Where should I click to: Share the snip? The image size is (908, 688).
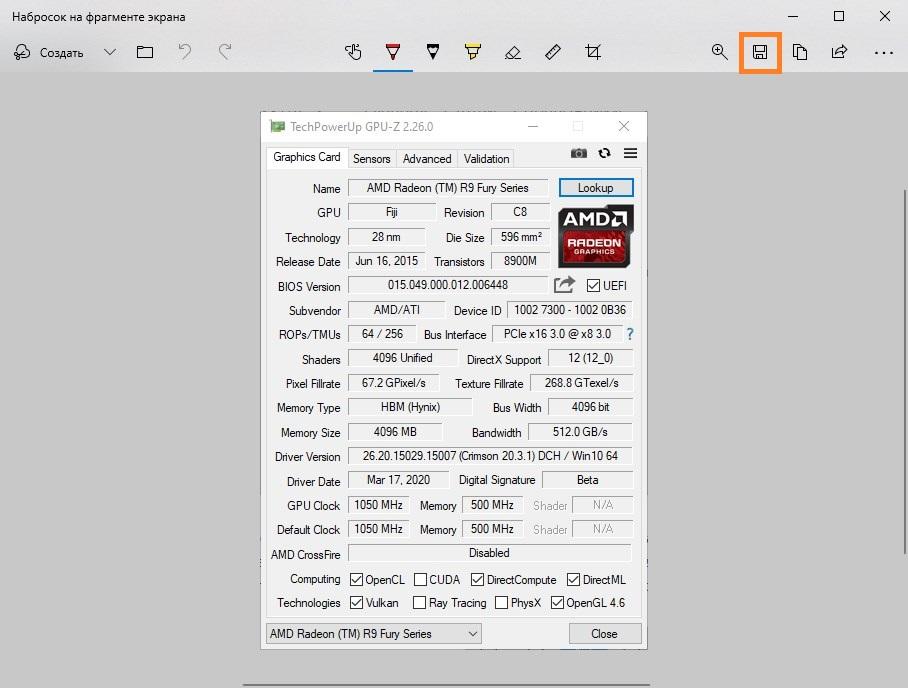tap(840, 52)
